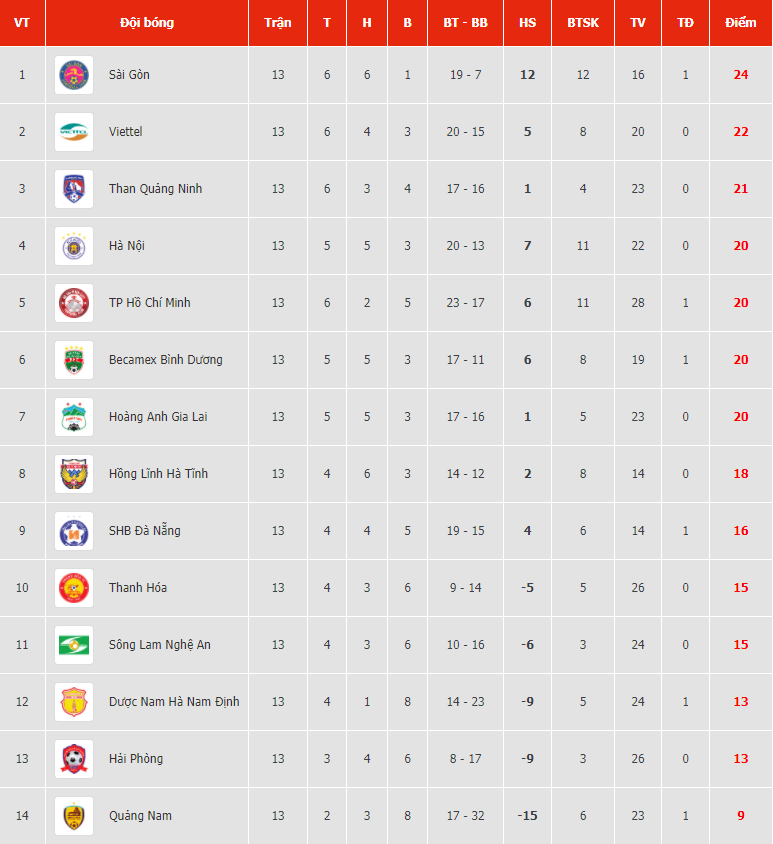Open Dược Nam Hà Nam Định team link
This screenshot has width=773, height=844.
click(174, 702)
